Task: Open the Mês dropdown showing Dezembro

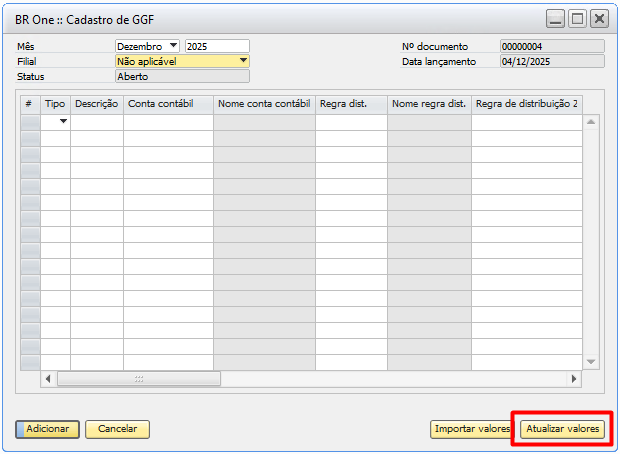Action: click(173, 46)
